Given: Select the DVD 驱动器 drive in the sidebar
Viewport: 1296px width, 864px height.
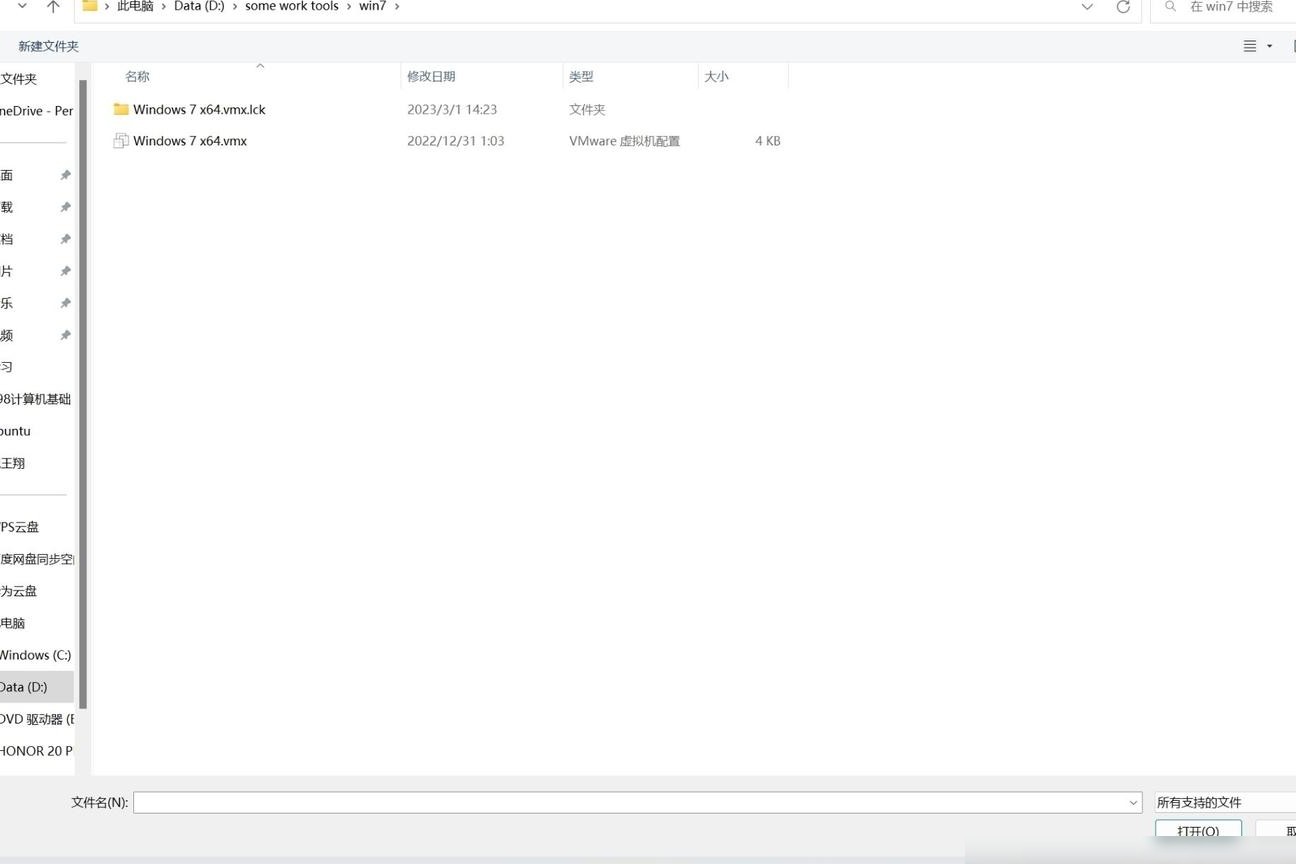Looking at the screenshot, I should (x=37, y=719).
